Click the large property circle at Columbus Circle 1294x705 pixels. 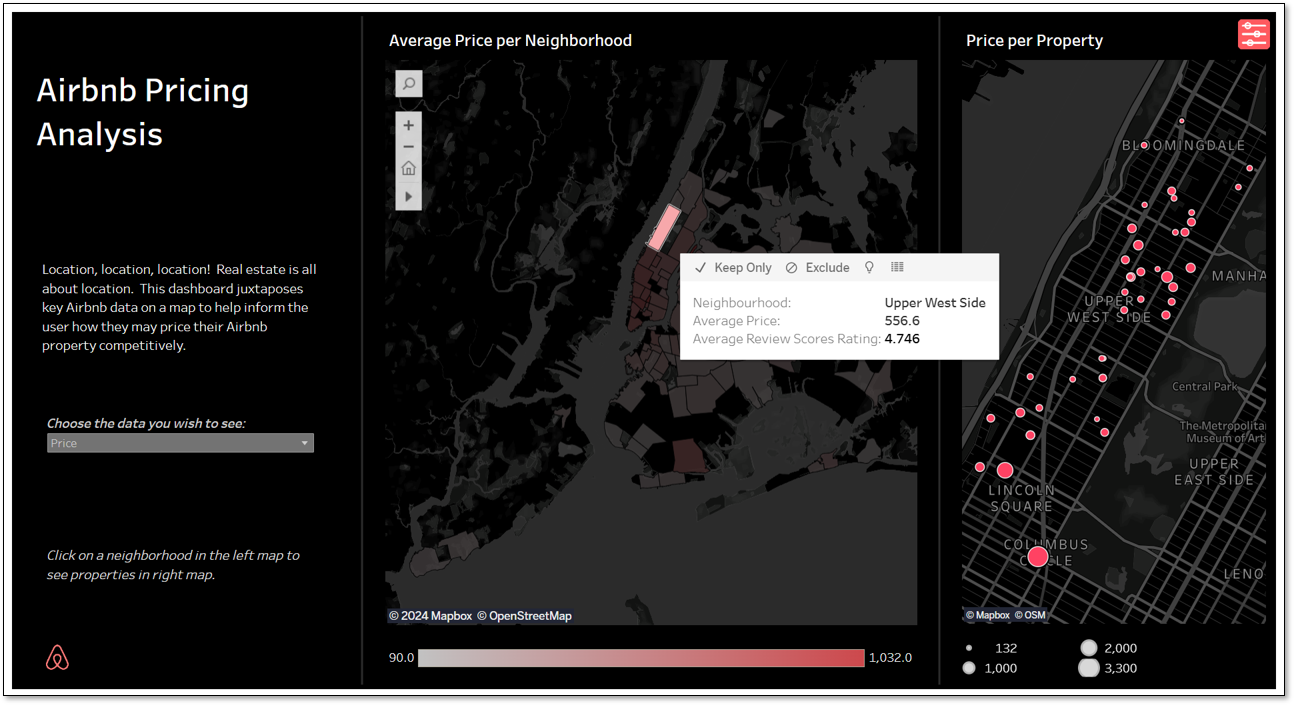(x=1038, y=557)
